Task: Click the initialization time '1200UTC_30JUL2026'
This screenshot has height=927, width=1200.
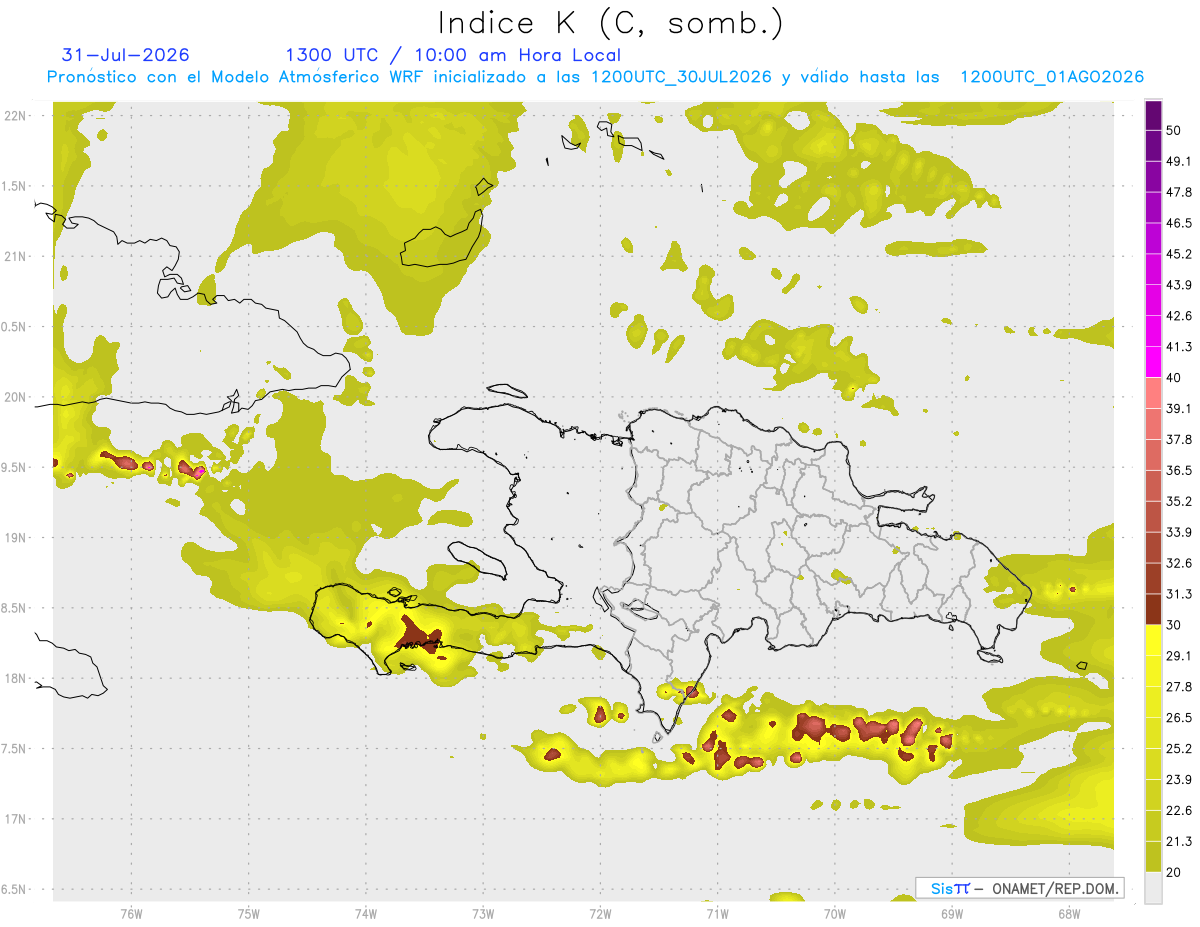Action: click(x=681, y=77)
